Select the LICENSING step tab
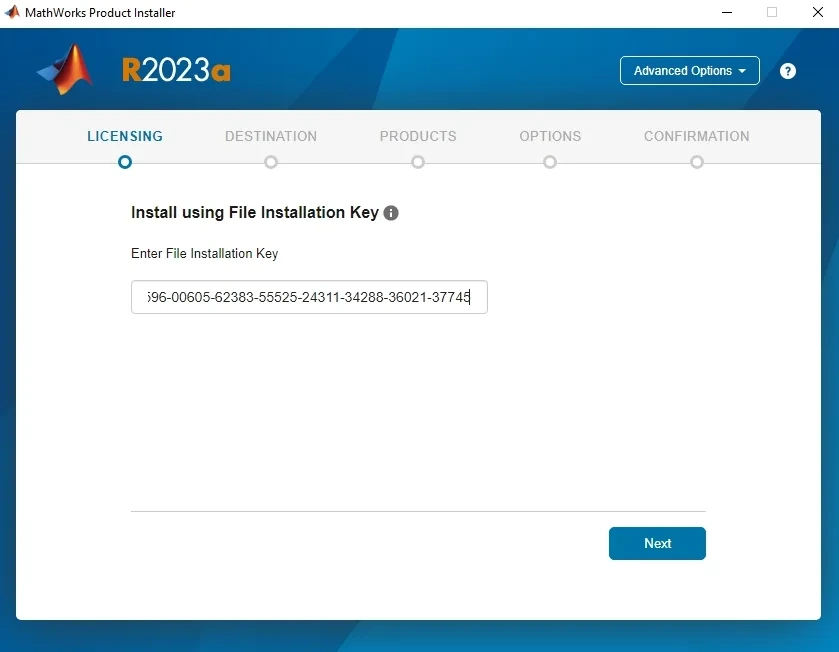Image resolution: width=839 pixels, height=652 pixels. 125,136
